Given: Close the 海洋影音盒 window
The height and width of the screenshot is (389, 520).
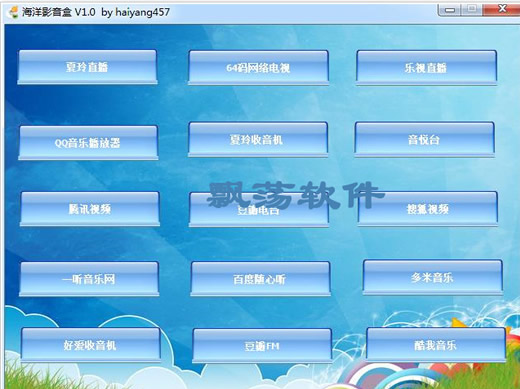Looking at the screenshot, I should 501,9.
